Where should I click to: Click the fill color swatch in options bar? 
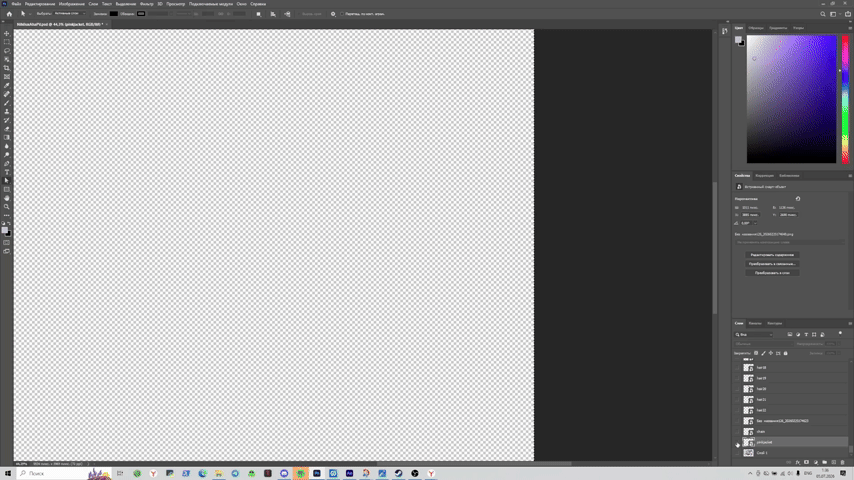click(113, 14)
